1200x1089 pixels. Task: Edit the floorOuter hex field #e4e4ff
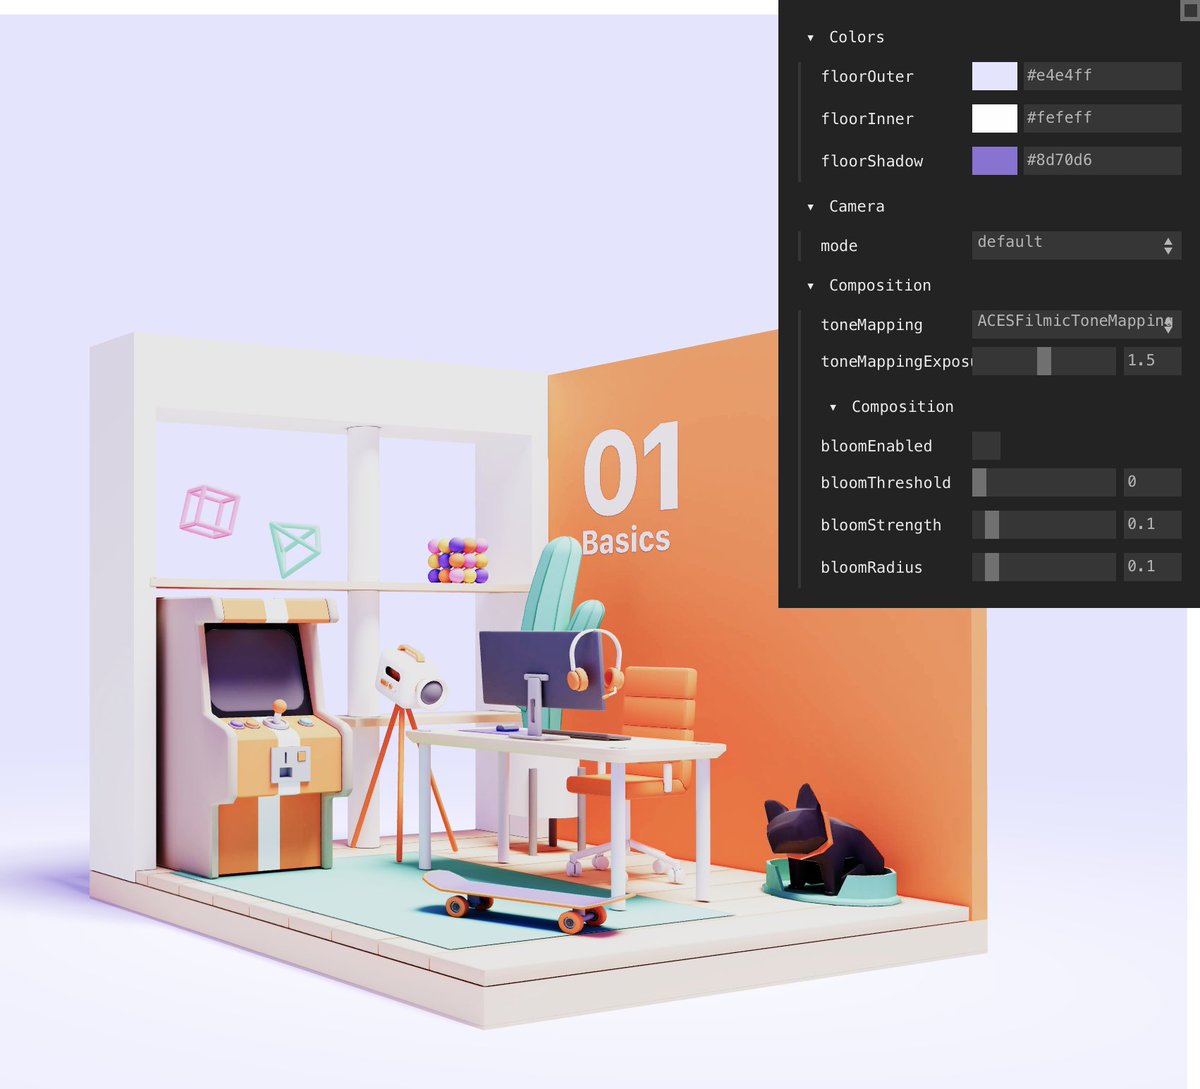[1102, 76]
